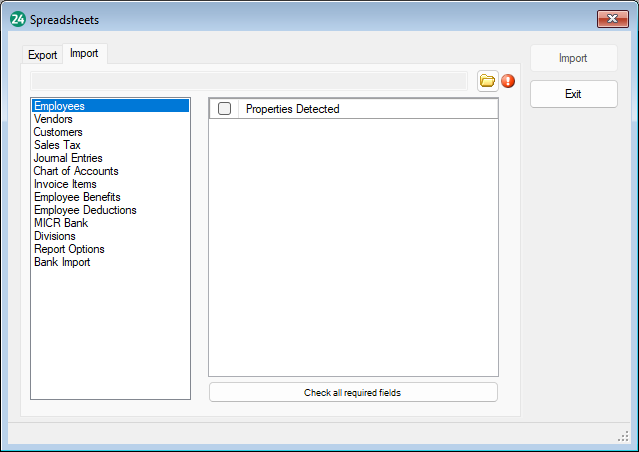Viewport: 639px width, 452px height.
Task: Click the green 24 app icon
Action: click(17, 19)
